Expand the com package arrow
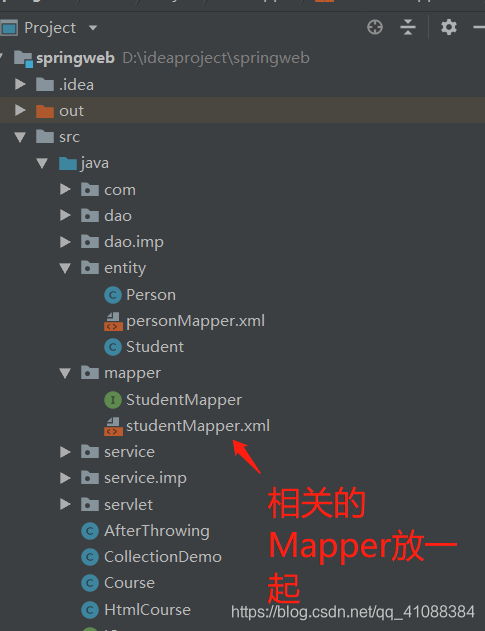485x631 pixels. point(65,190)
